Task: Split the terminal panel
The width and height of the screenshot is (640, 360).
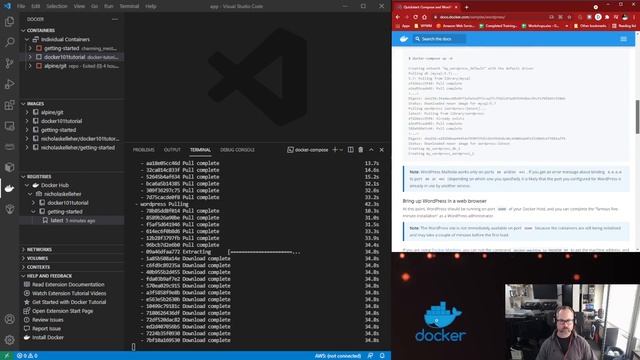Action: click(351, 150)
